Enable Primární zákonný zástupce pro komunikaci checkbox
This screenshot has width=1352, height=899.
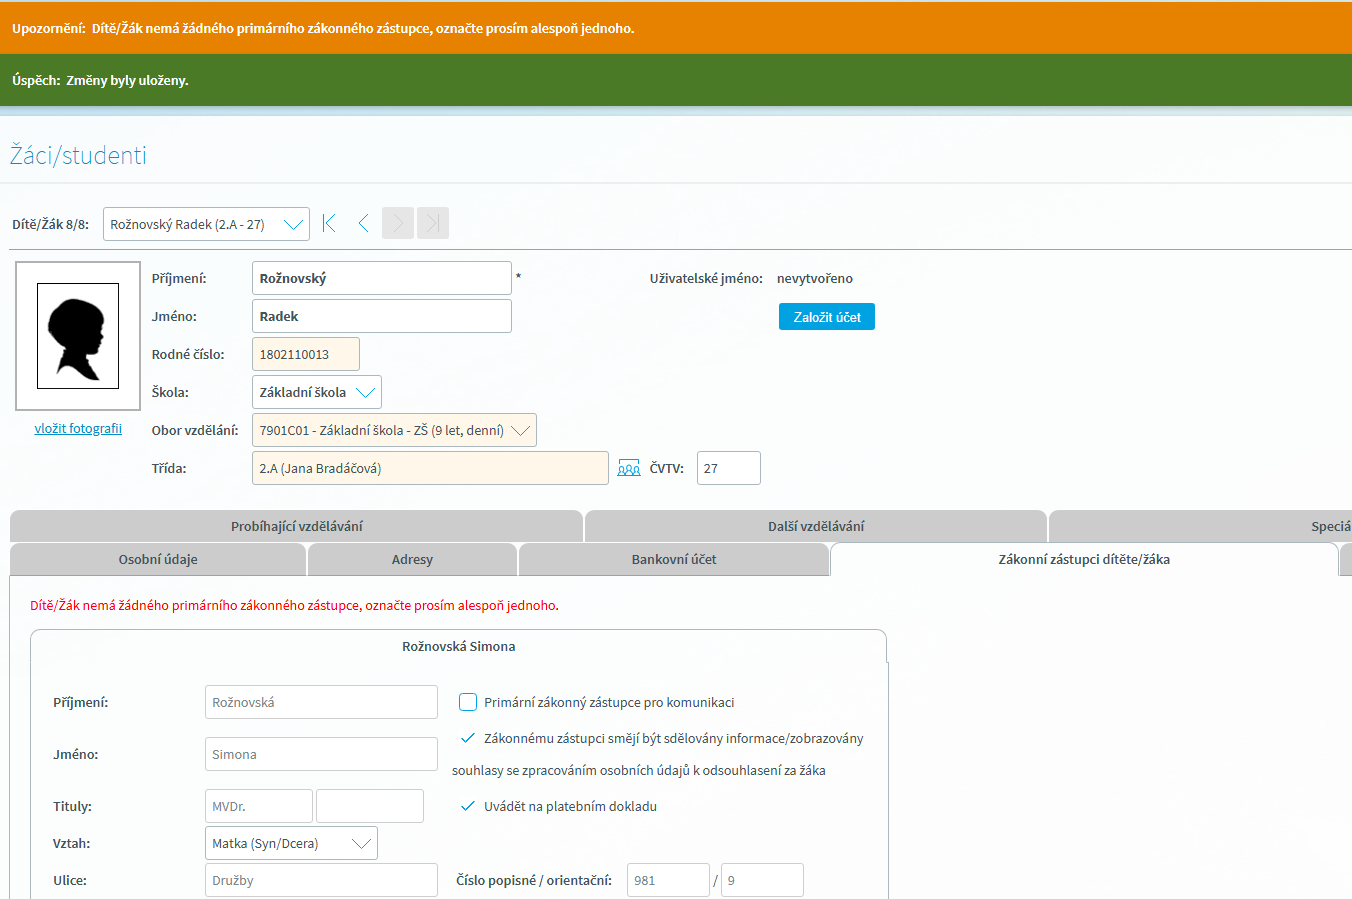coord(468,702)
